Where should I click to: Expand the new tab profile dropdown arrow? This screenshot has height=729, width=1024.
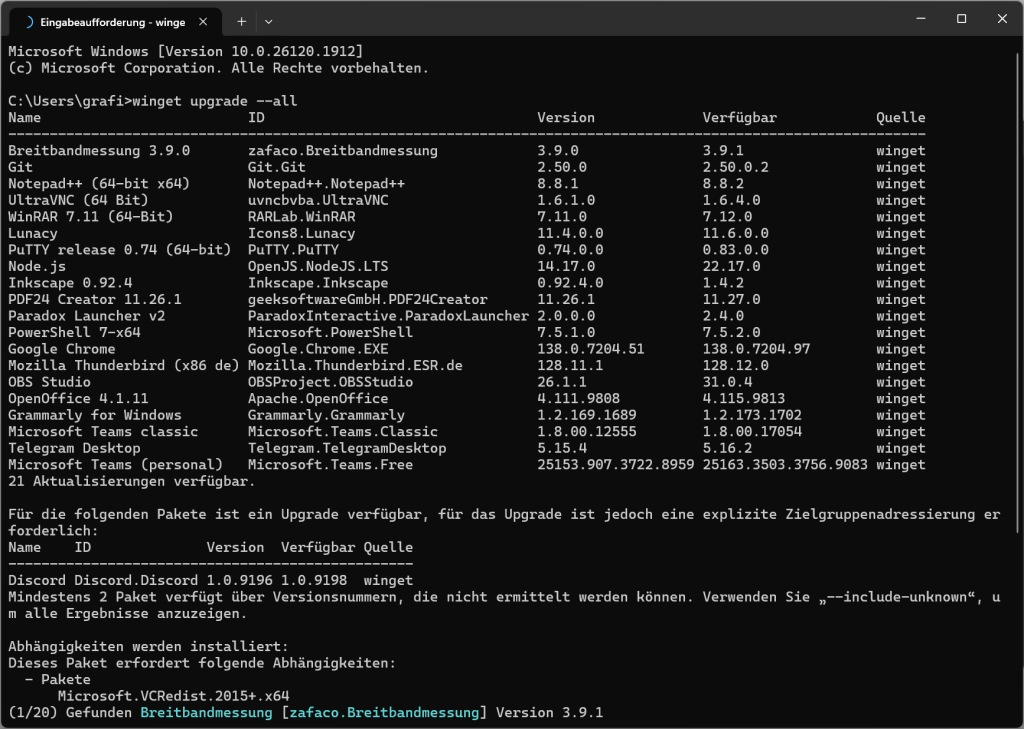[268, 22]
